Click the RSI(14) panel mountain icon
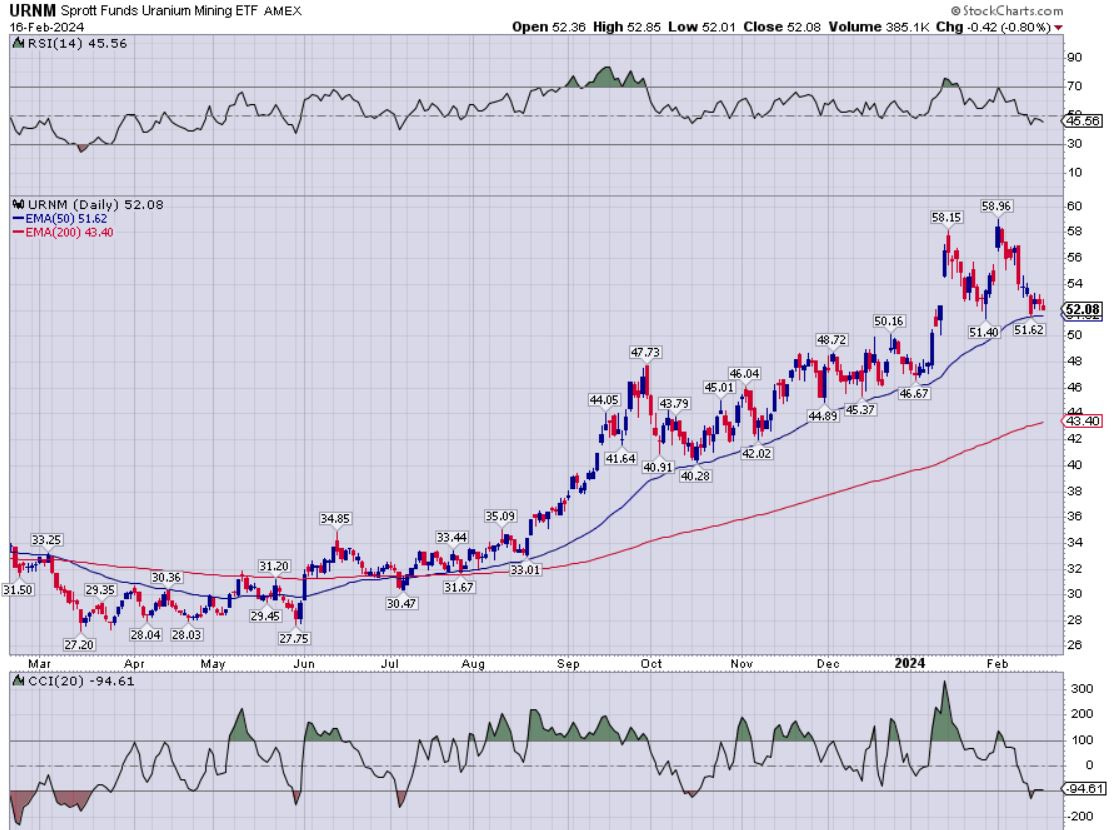Viewport: 1119px width, 830px height. 19,44
